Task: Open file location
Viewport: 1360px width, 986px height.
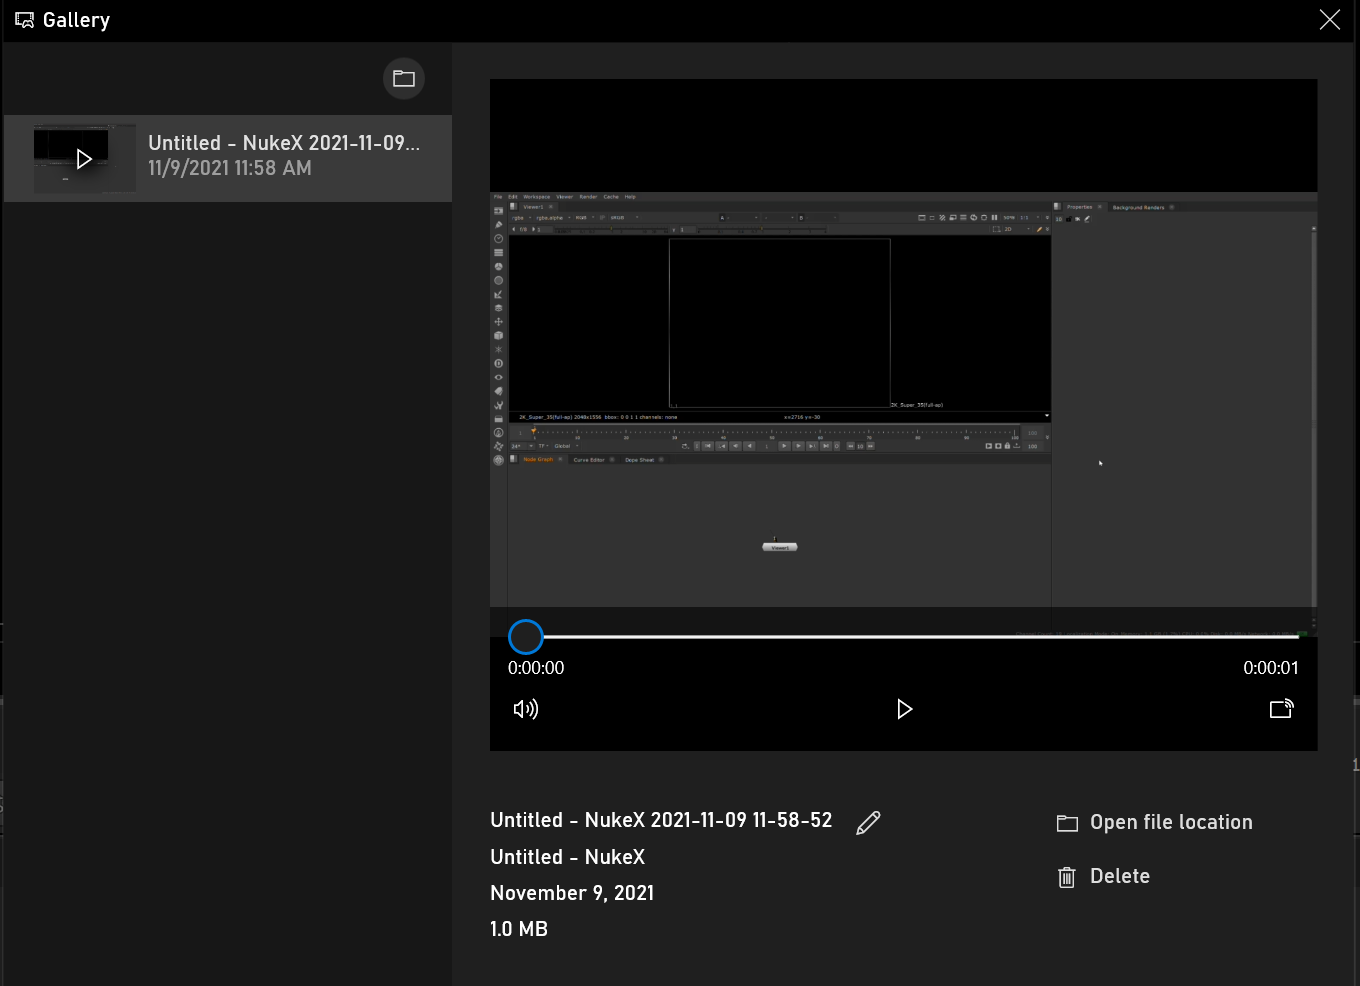Action: click(x=1155, y=822)
